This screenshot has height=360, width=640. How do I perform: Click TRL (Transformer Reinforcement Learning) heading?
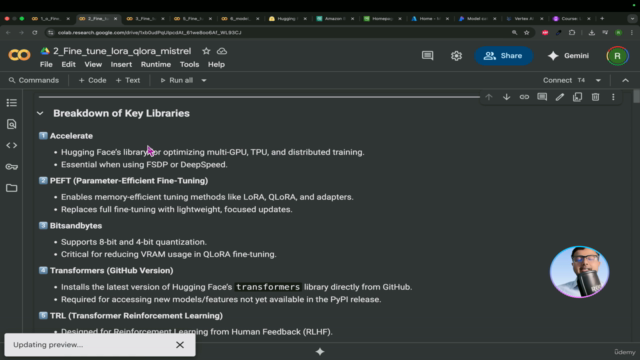pos(136,316)
